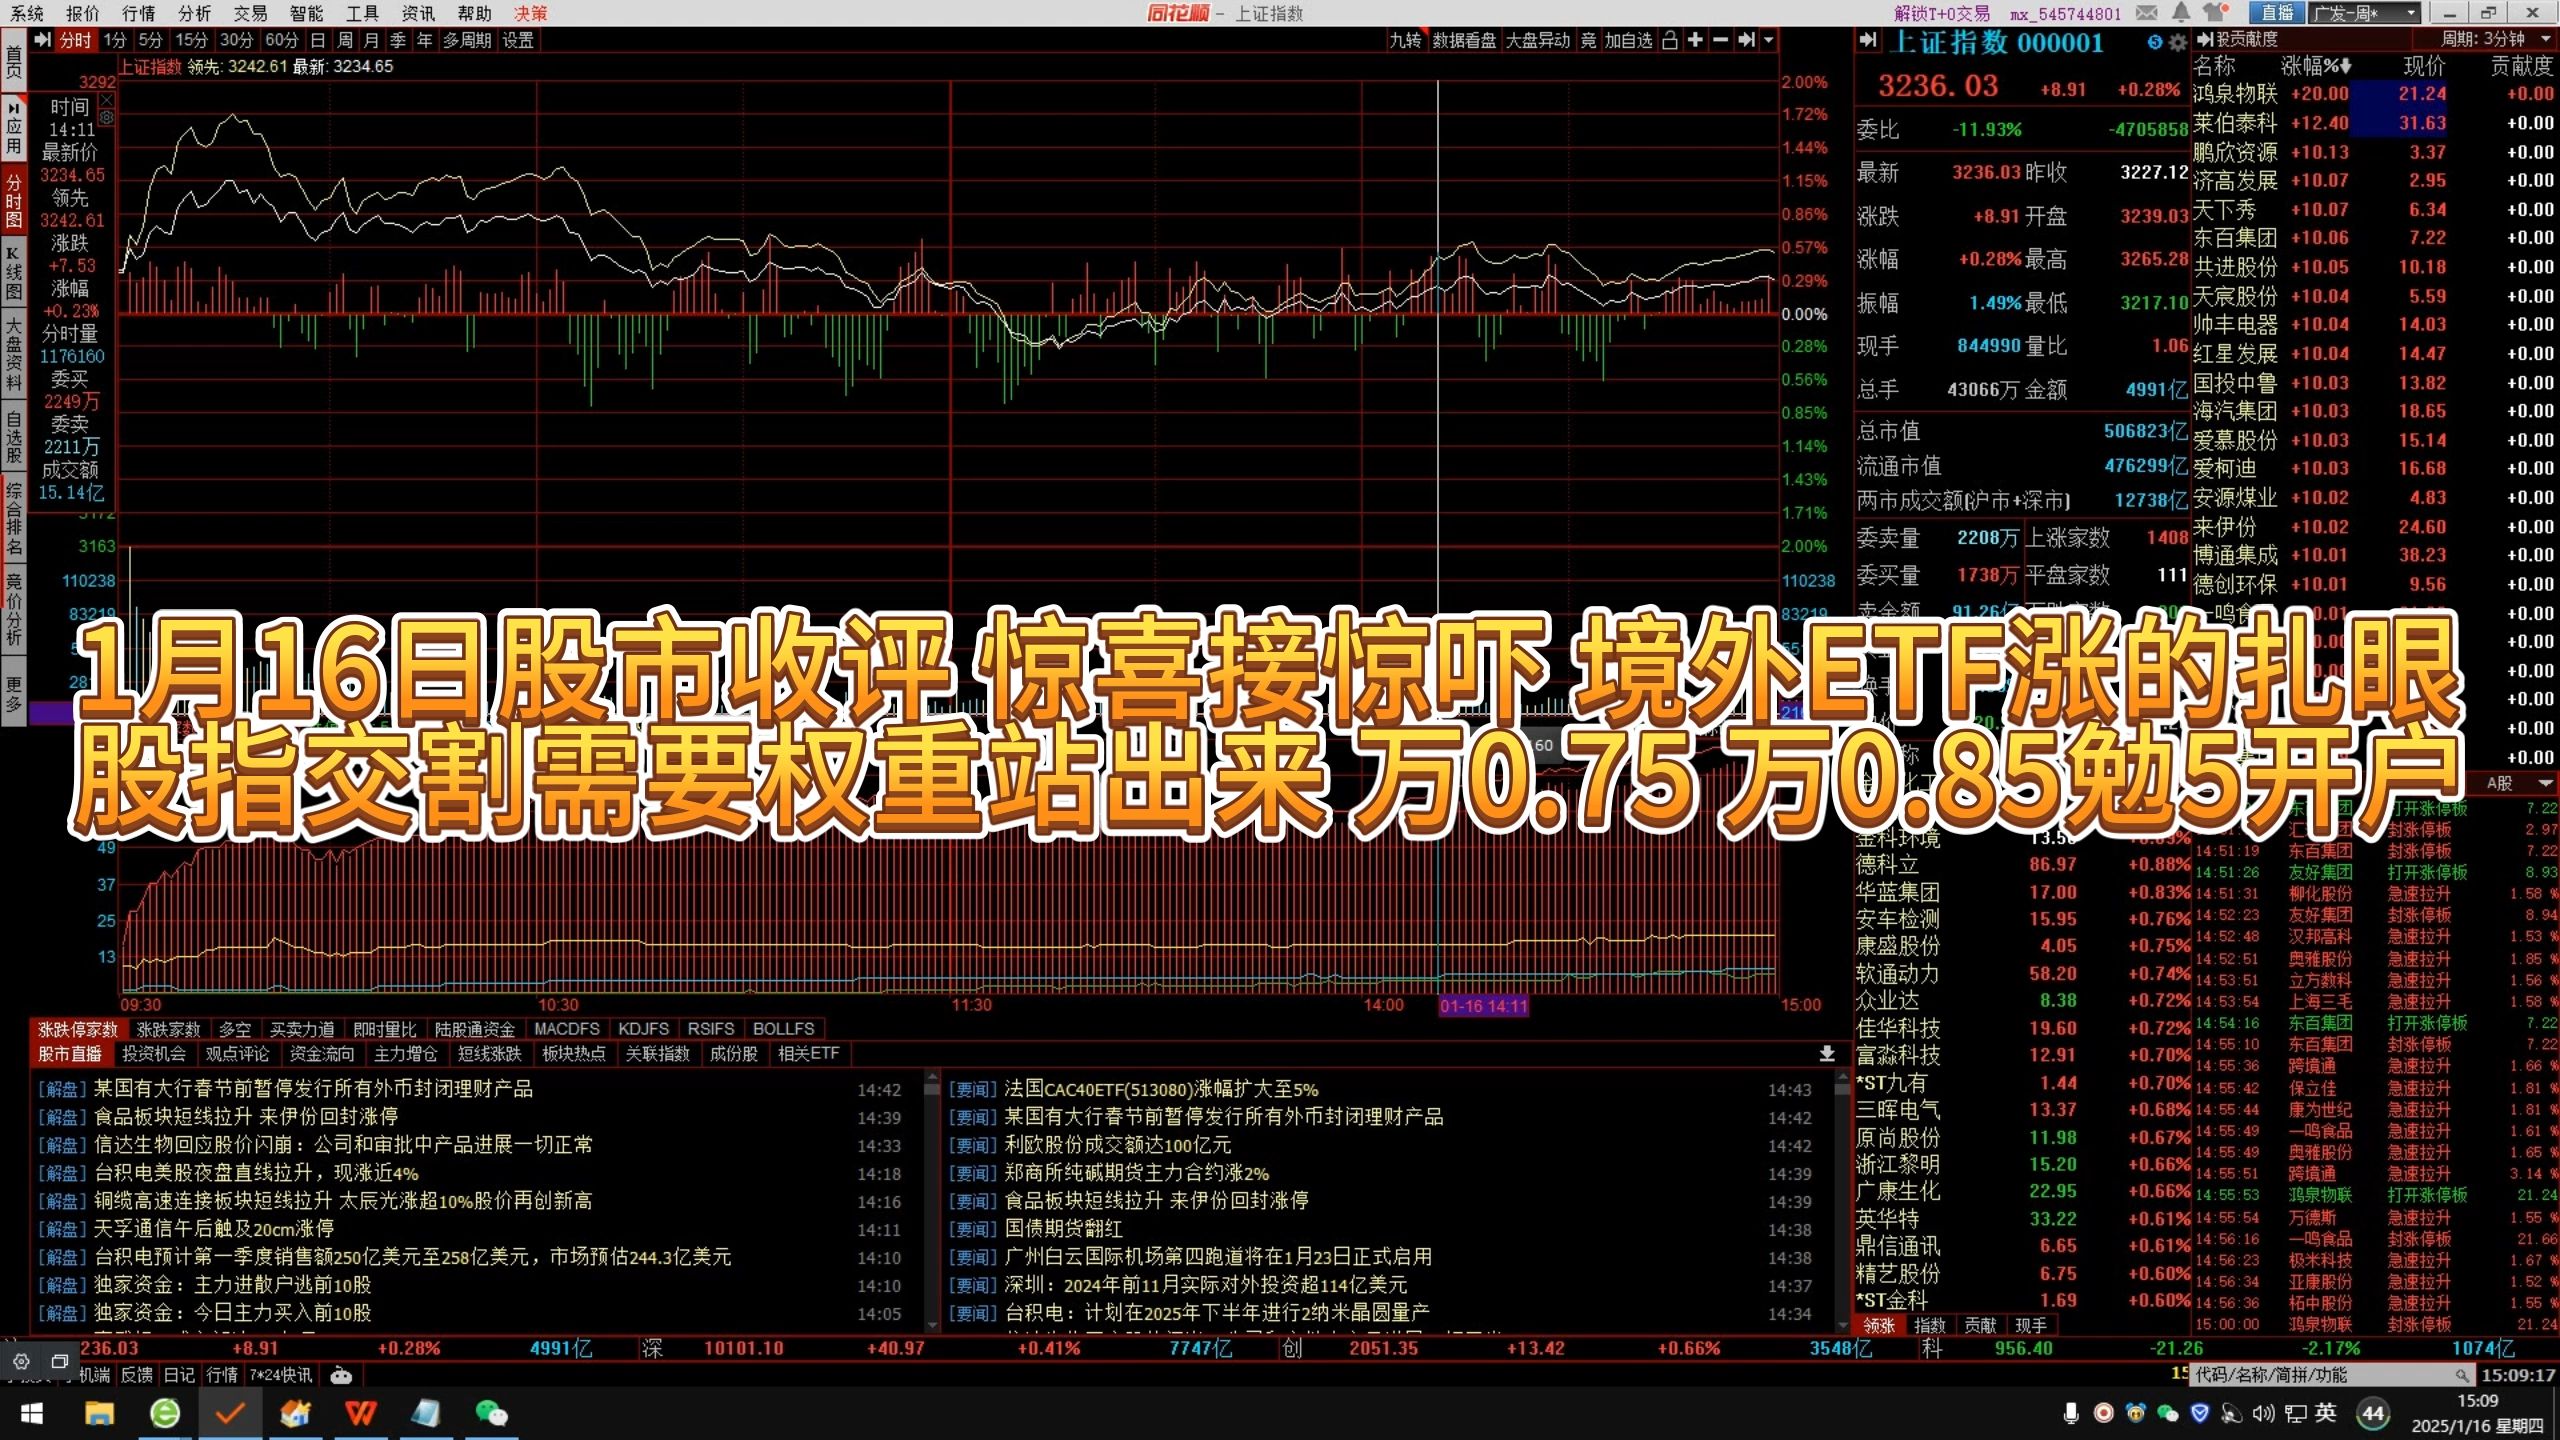Click the robot assistant icon in status bar
The height and width of the screenshot is (1440, 2560).
(341, 1375)
